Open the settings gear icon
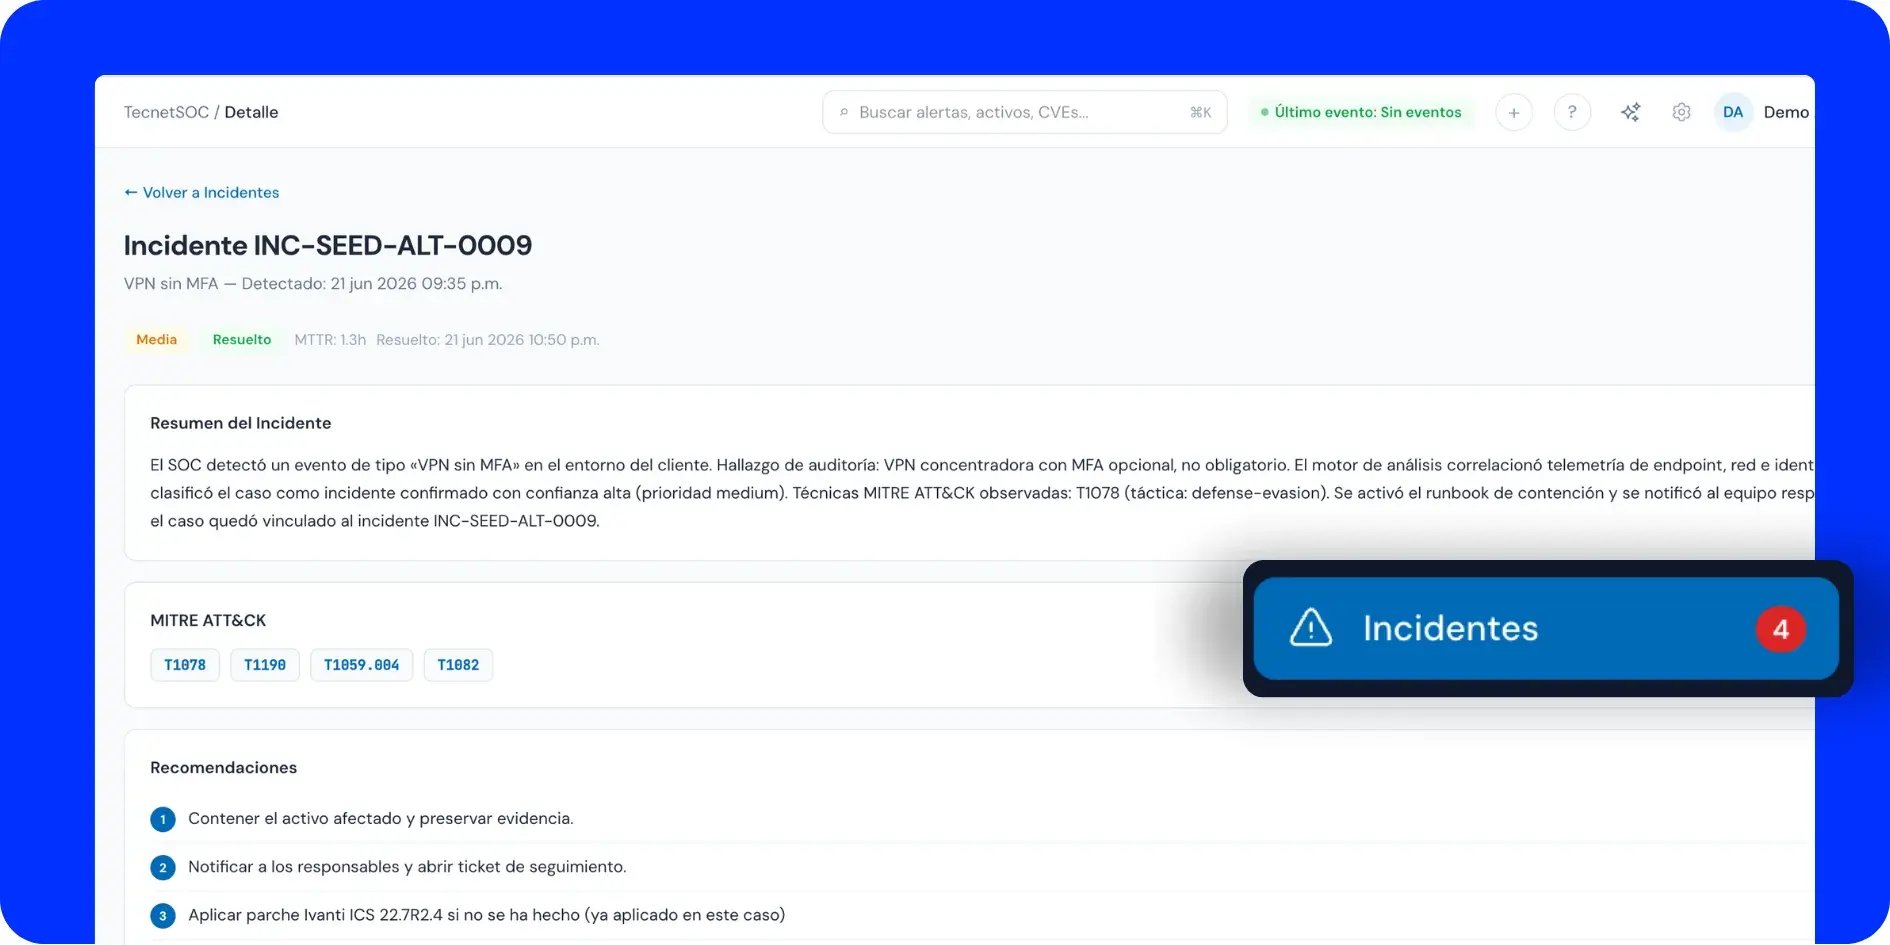 coord(1681,113)
